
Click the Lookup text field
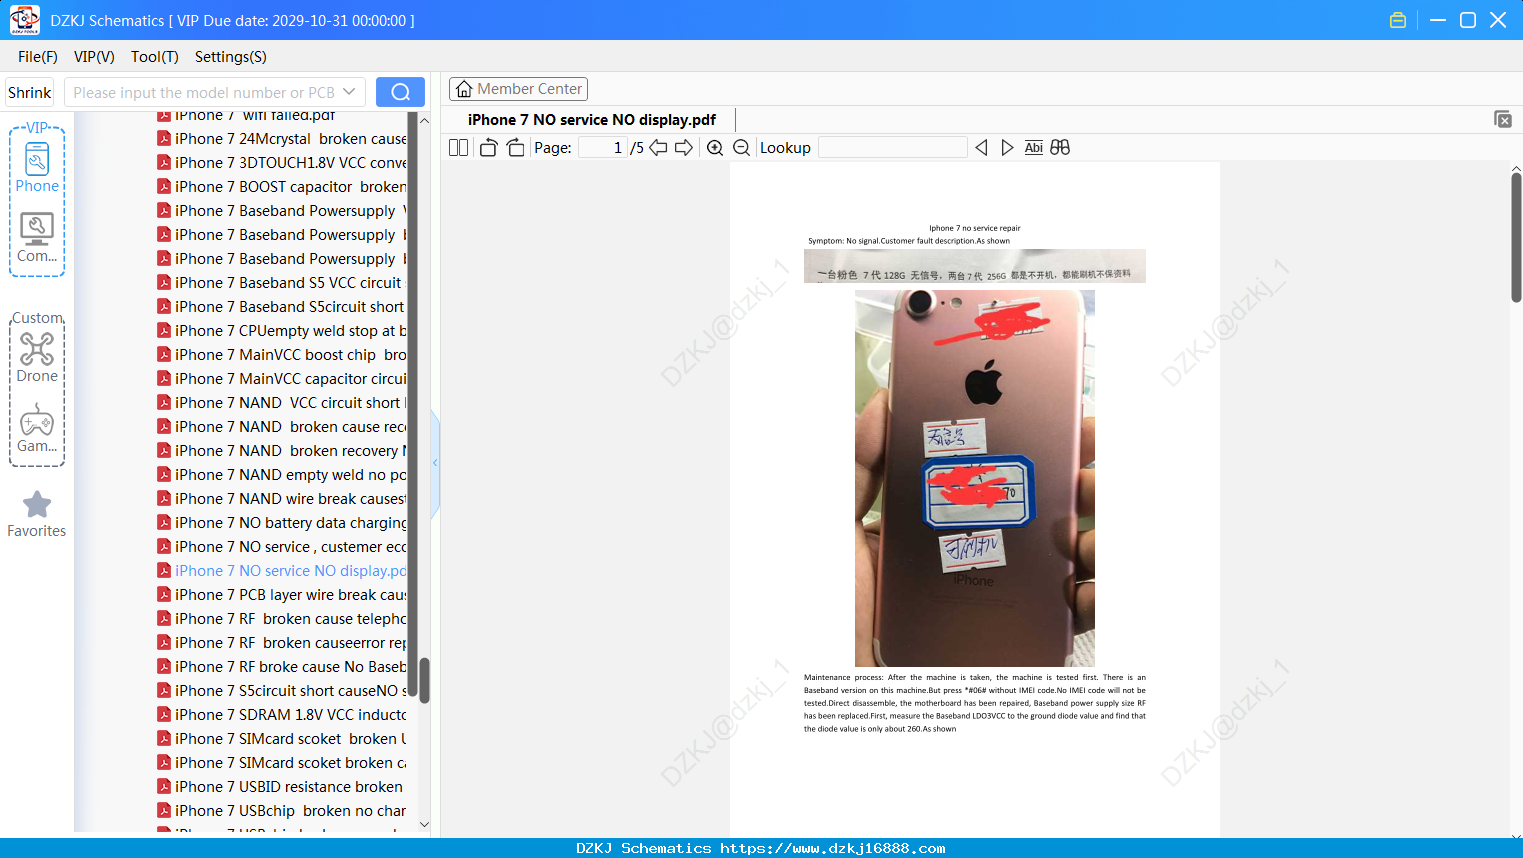(892, 148)
